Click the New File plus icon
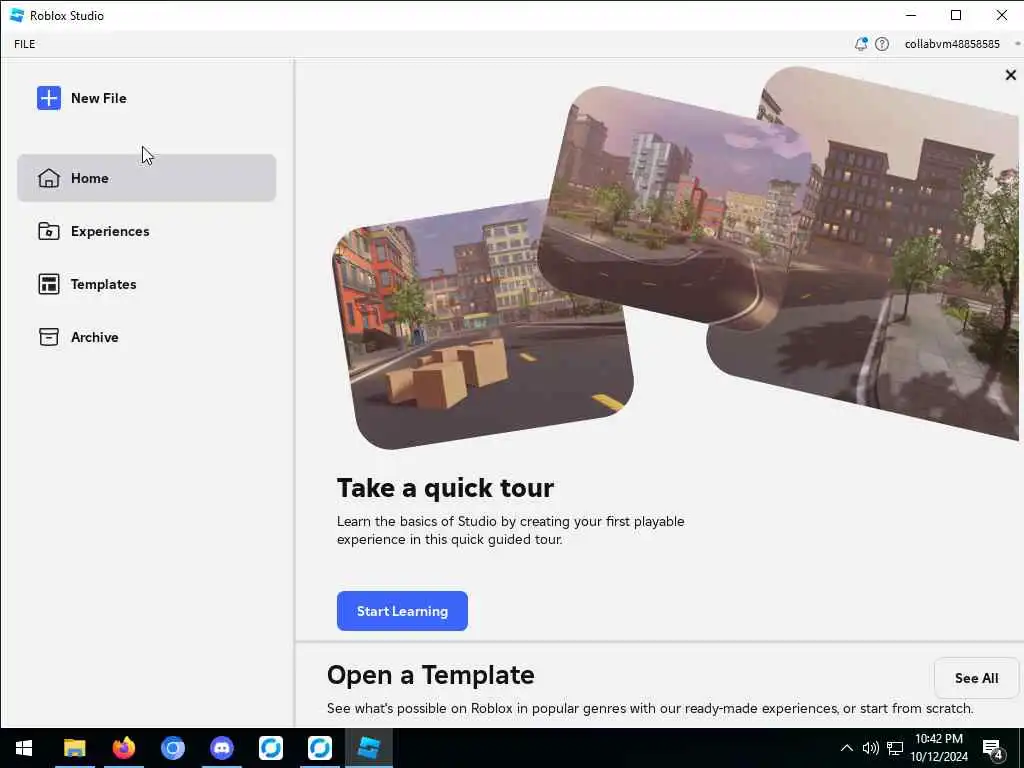This screenshot has width=1024, height=768. [49, 98]
